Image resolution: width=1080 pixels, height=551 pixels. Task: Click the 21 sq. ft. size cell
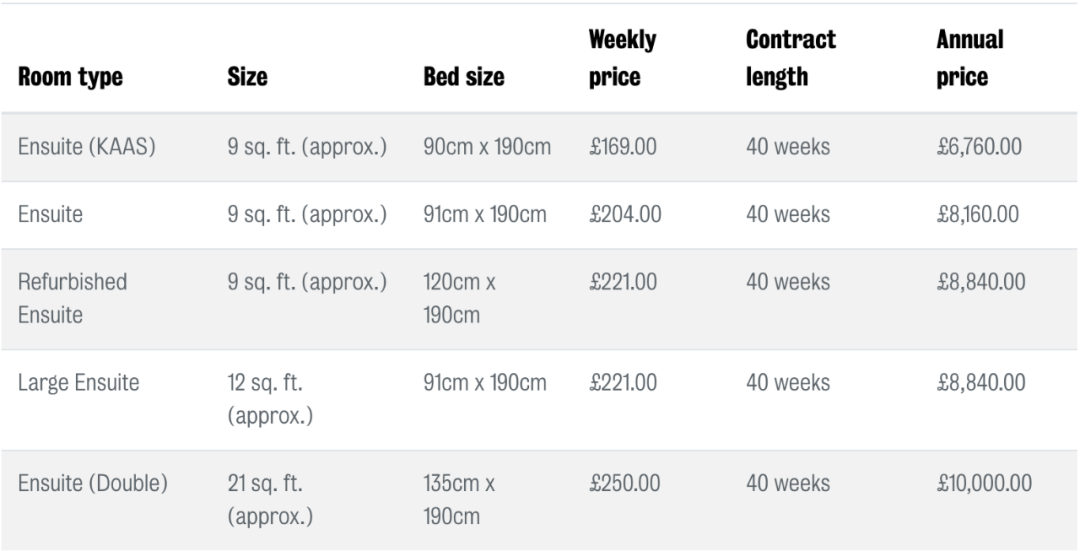pyautogui.click(x=265, y=500)
